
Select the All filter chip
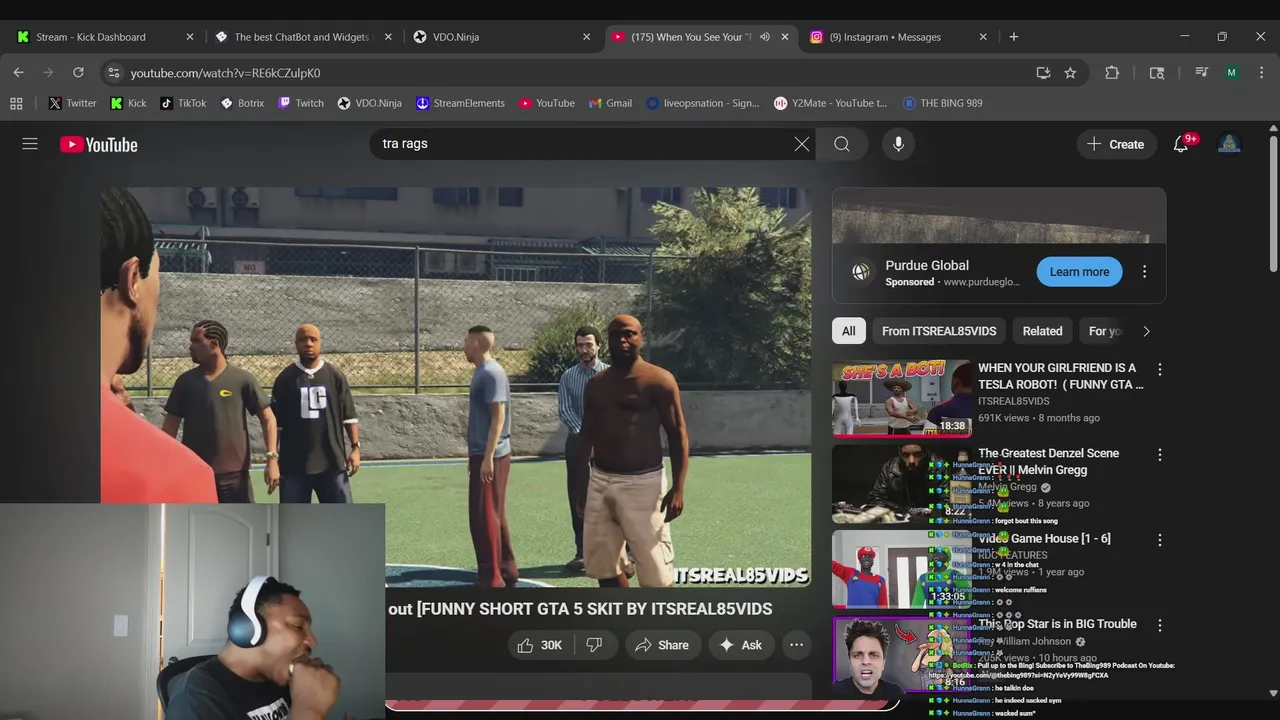[848, 331]
